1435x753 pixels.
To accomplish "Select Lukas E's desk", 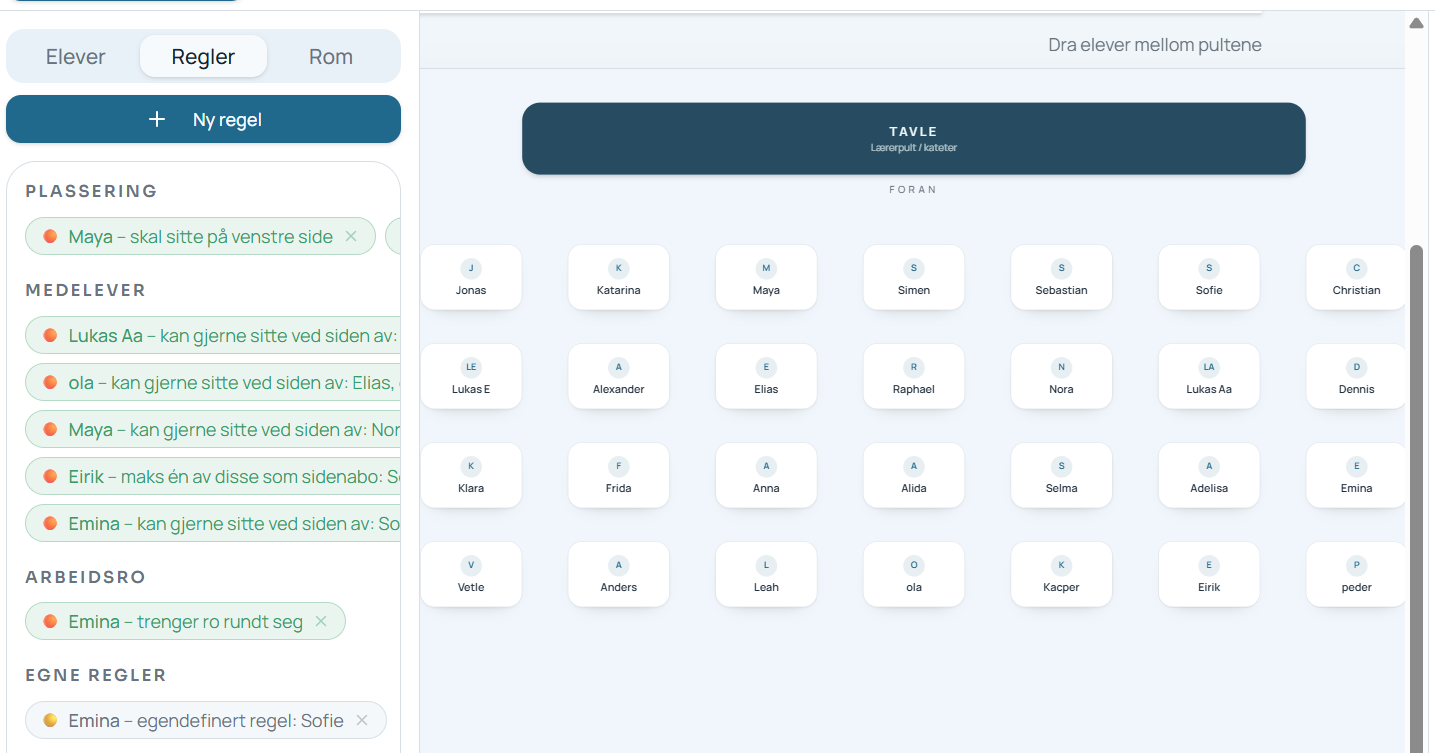I will click(x=471, y=377).
